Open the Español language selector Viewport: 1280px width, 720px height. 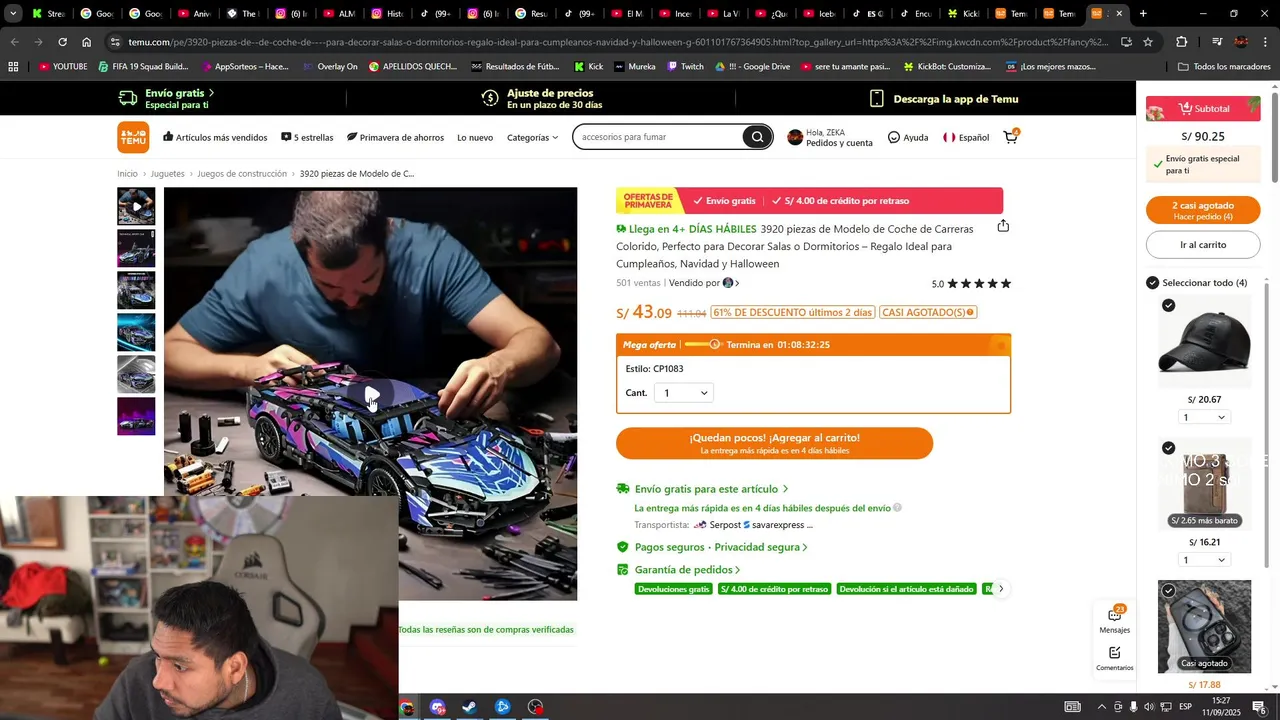(x=966, y=137)
